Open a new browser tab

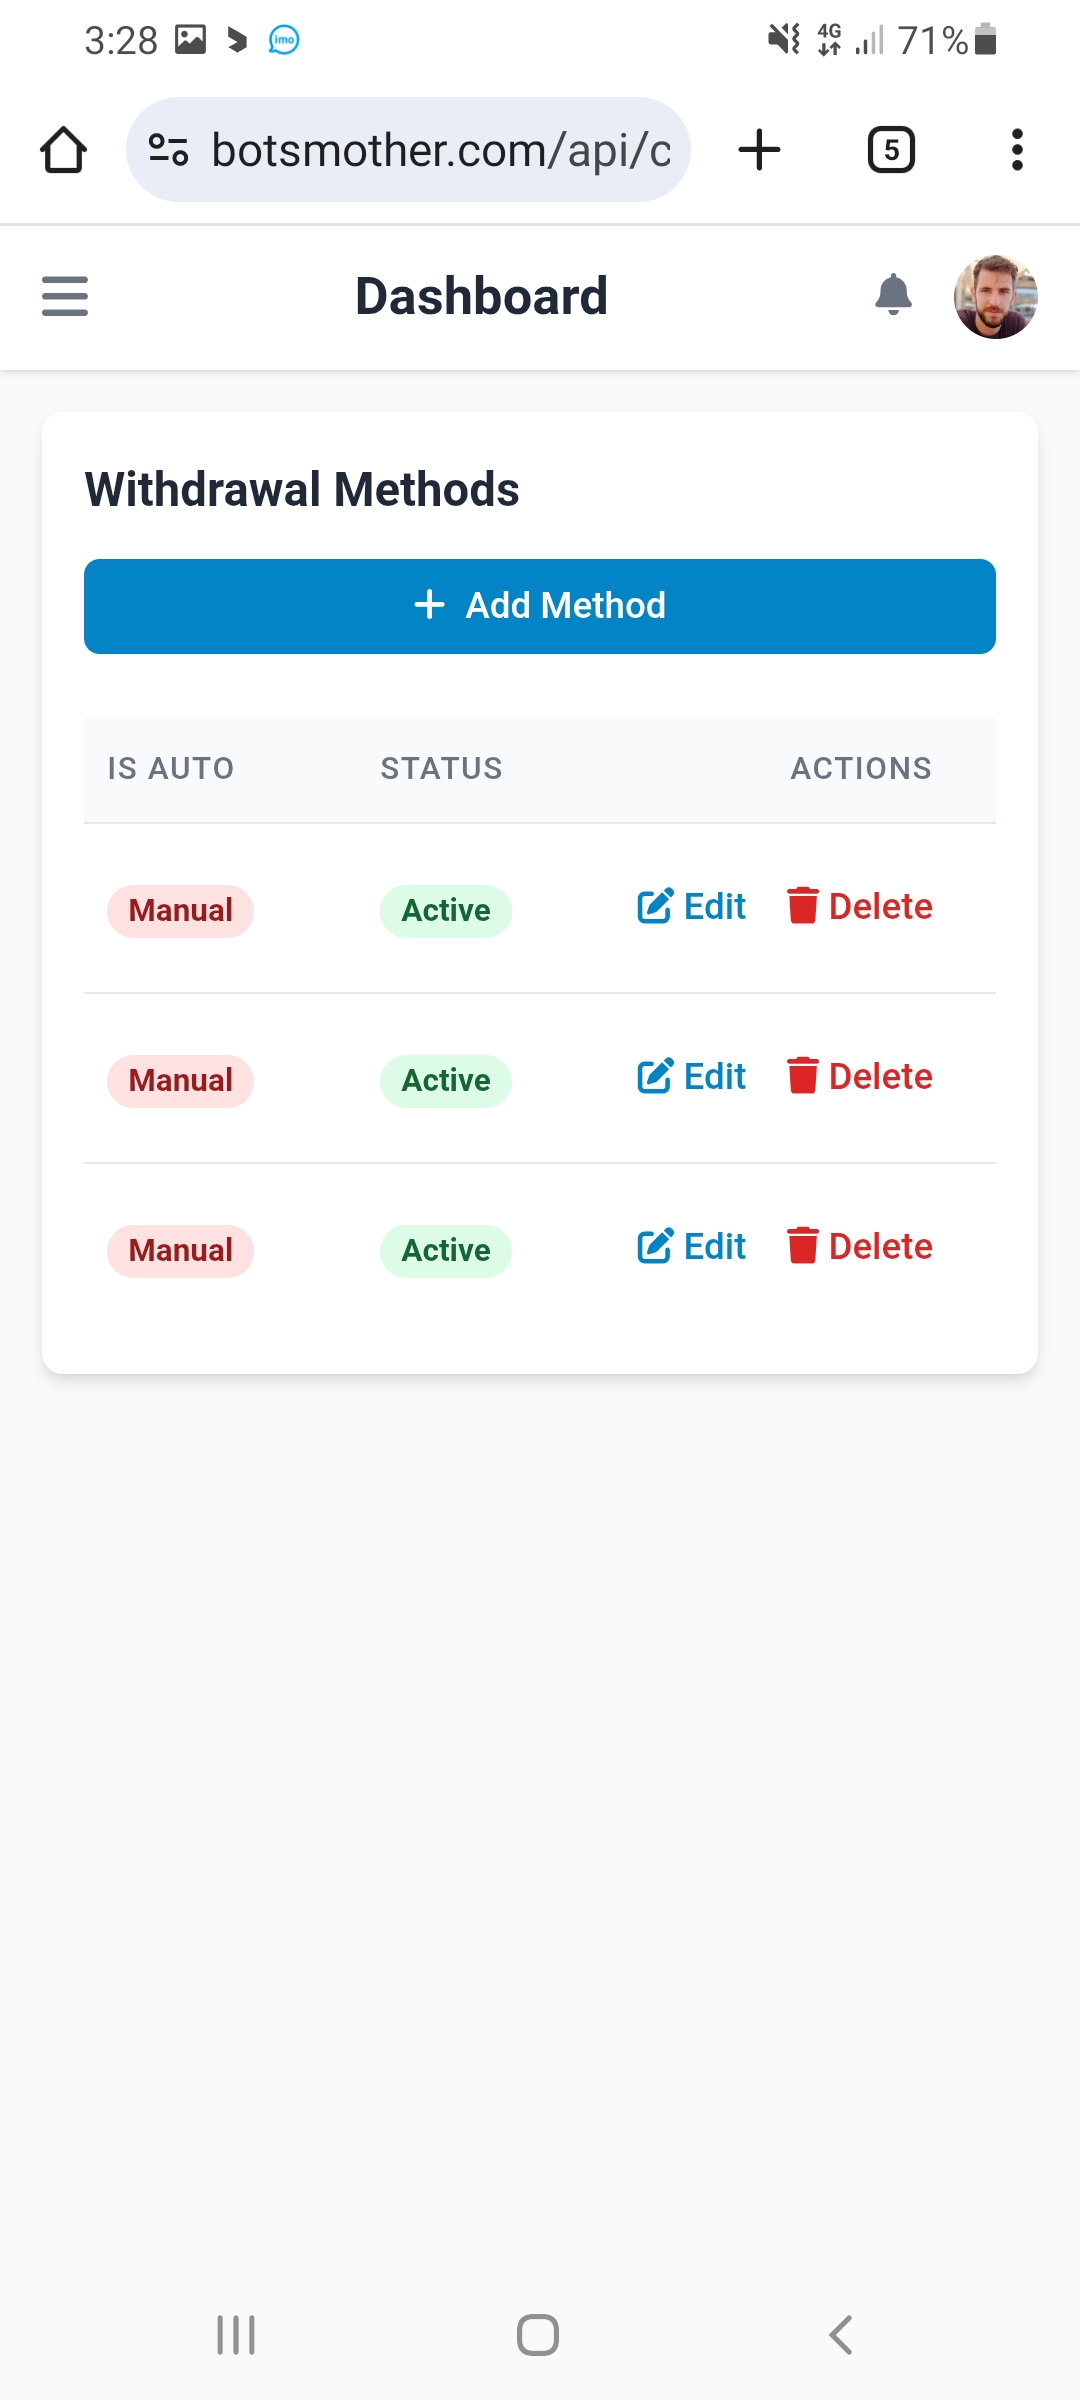pyautogui.click(x=759, y=150)
